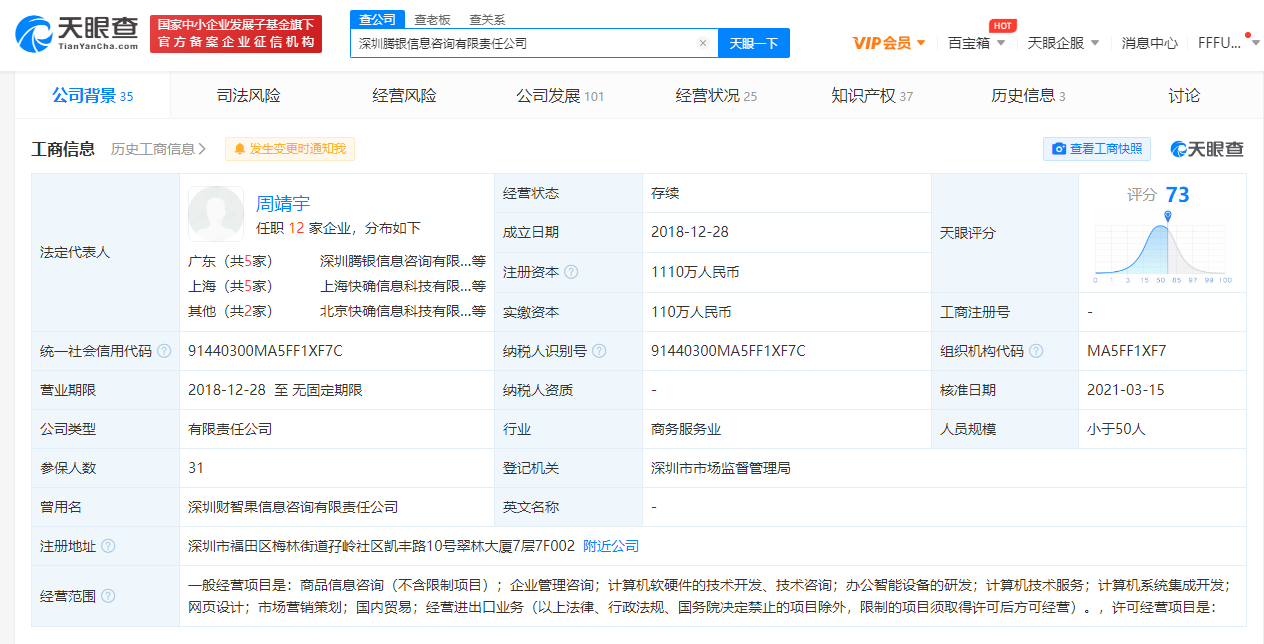1264x644 pixels.
Task: Select the 查公司 search mode tab
Action: [378, 19]
